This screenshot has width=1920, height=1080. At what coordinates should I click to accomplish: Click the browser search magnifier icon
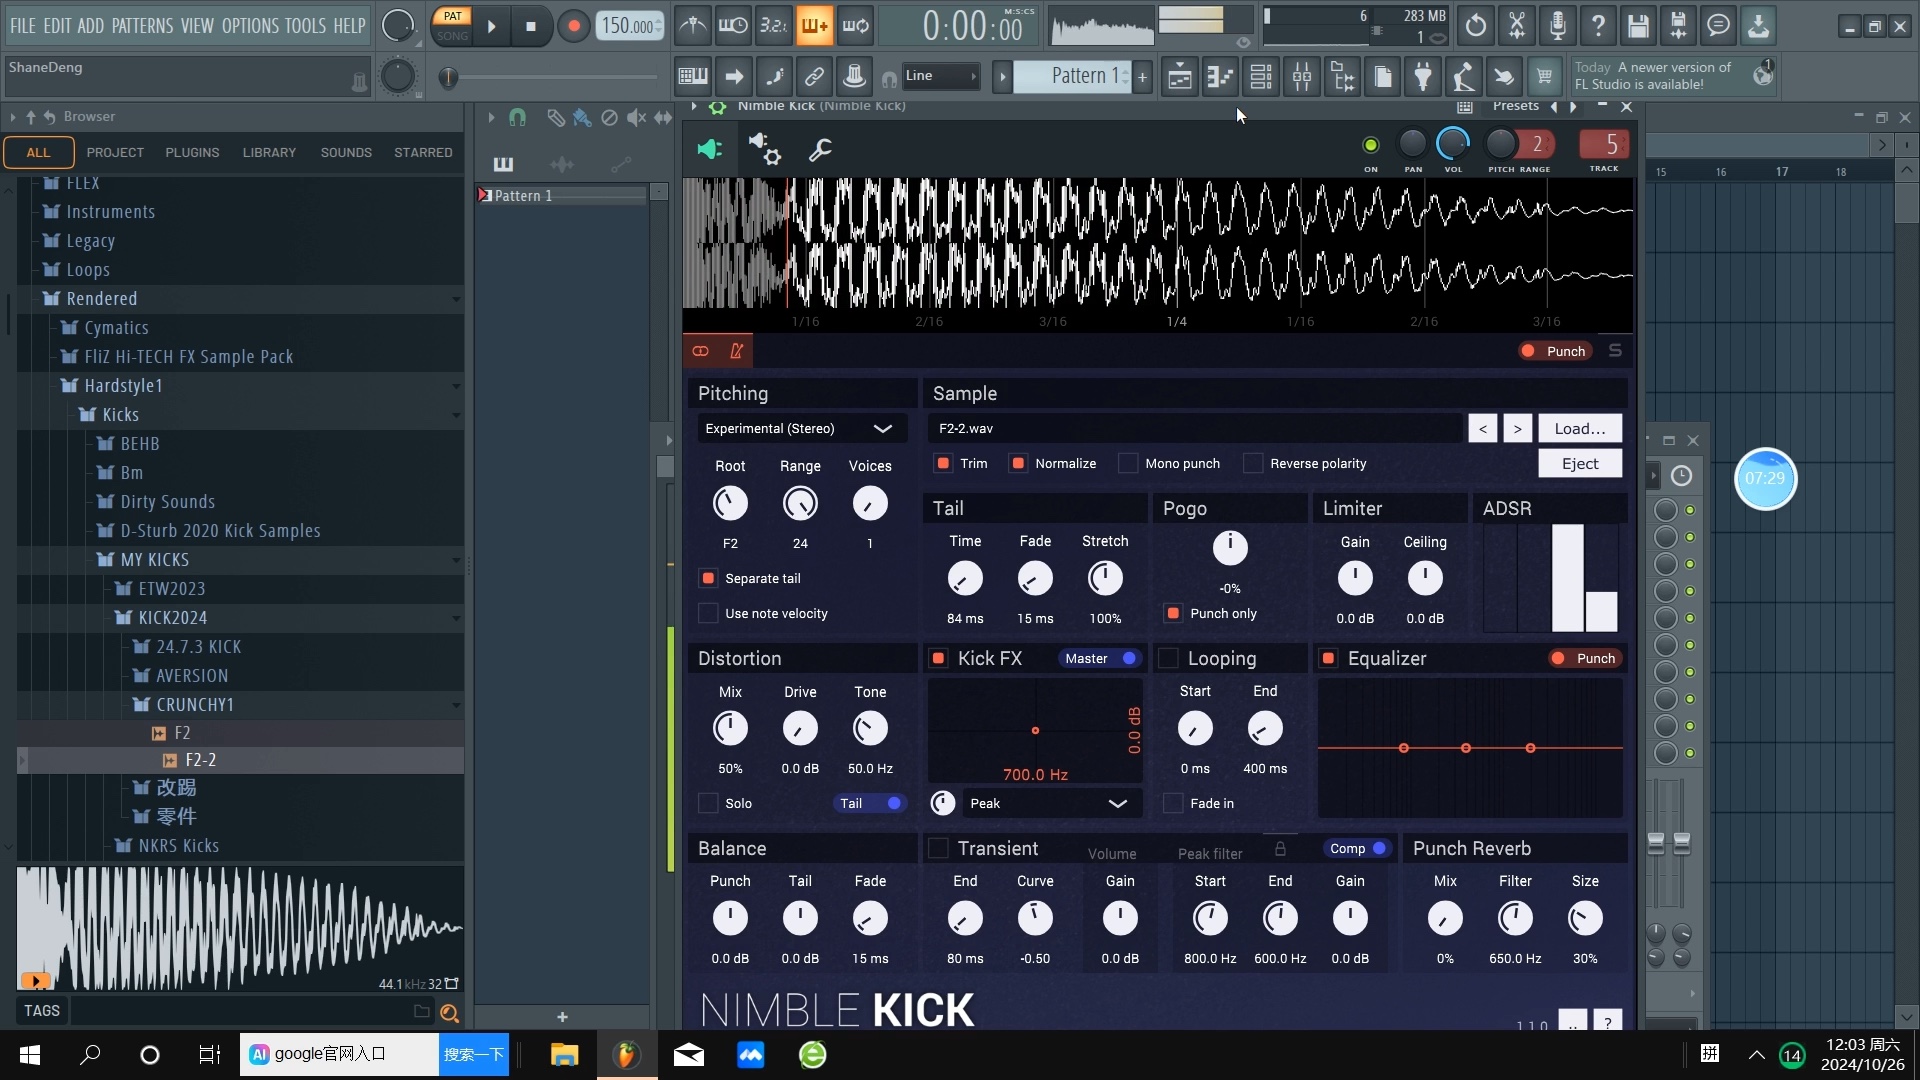click(449, 1013)
